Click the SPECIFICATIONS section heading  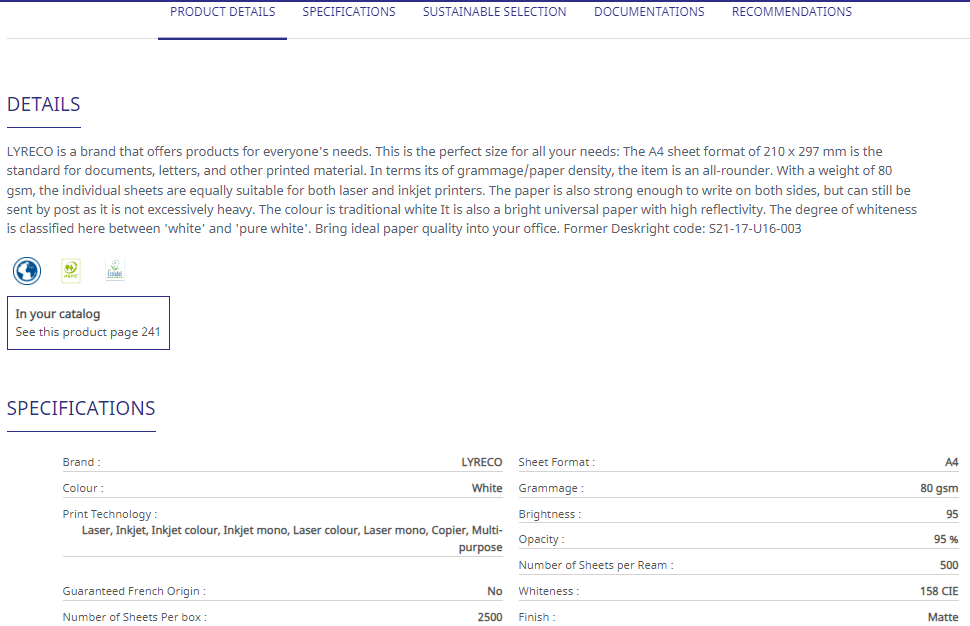[81, 408]
